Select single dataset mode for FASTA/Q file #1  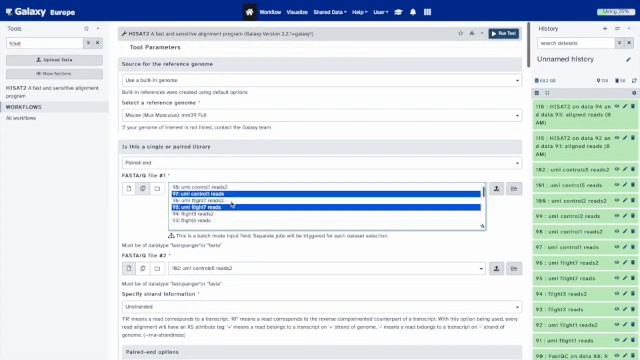pos(129,189)
